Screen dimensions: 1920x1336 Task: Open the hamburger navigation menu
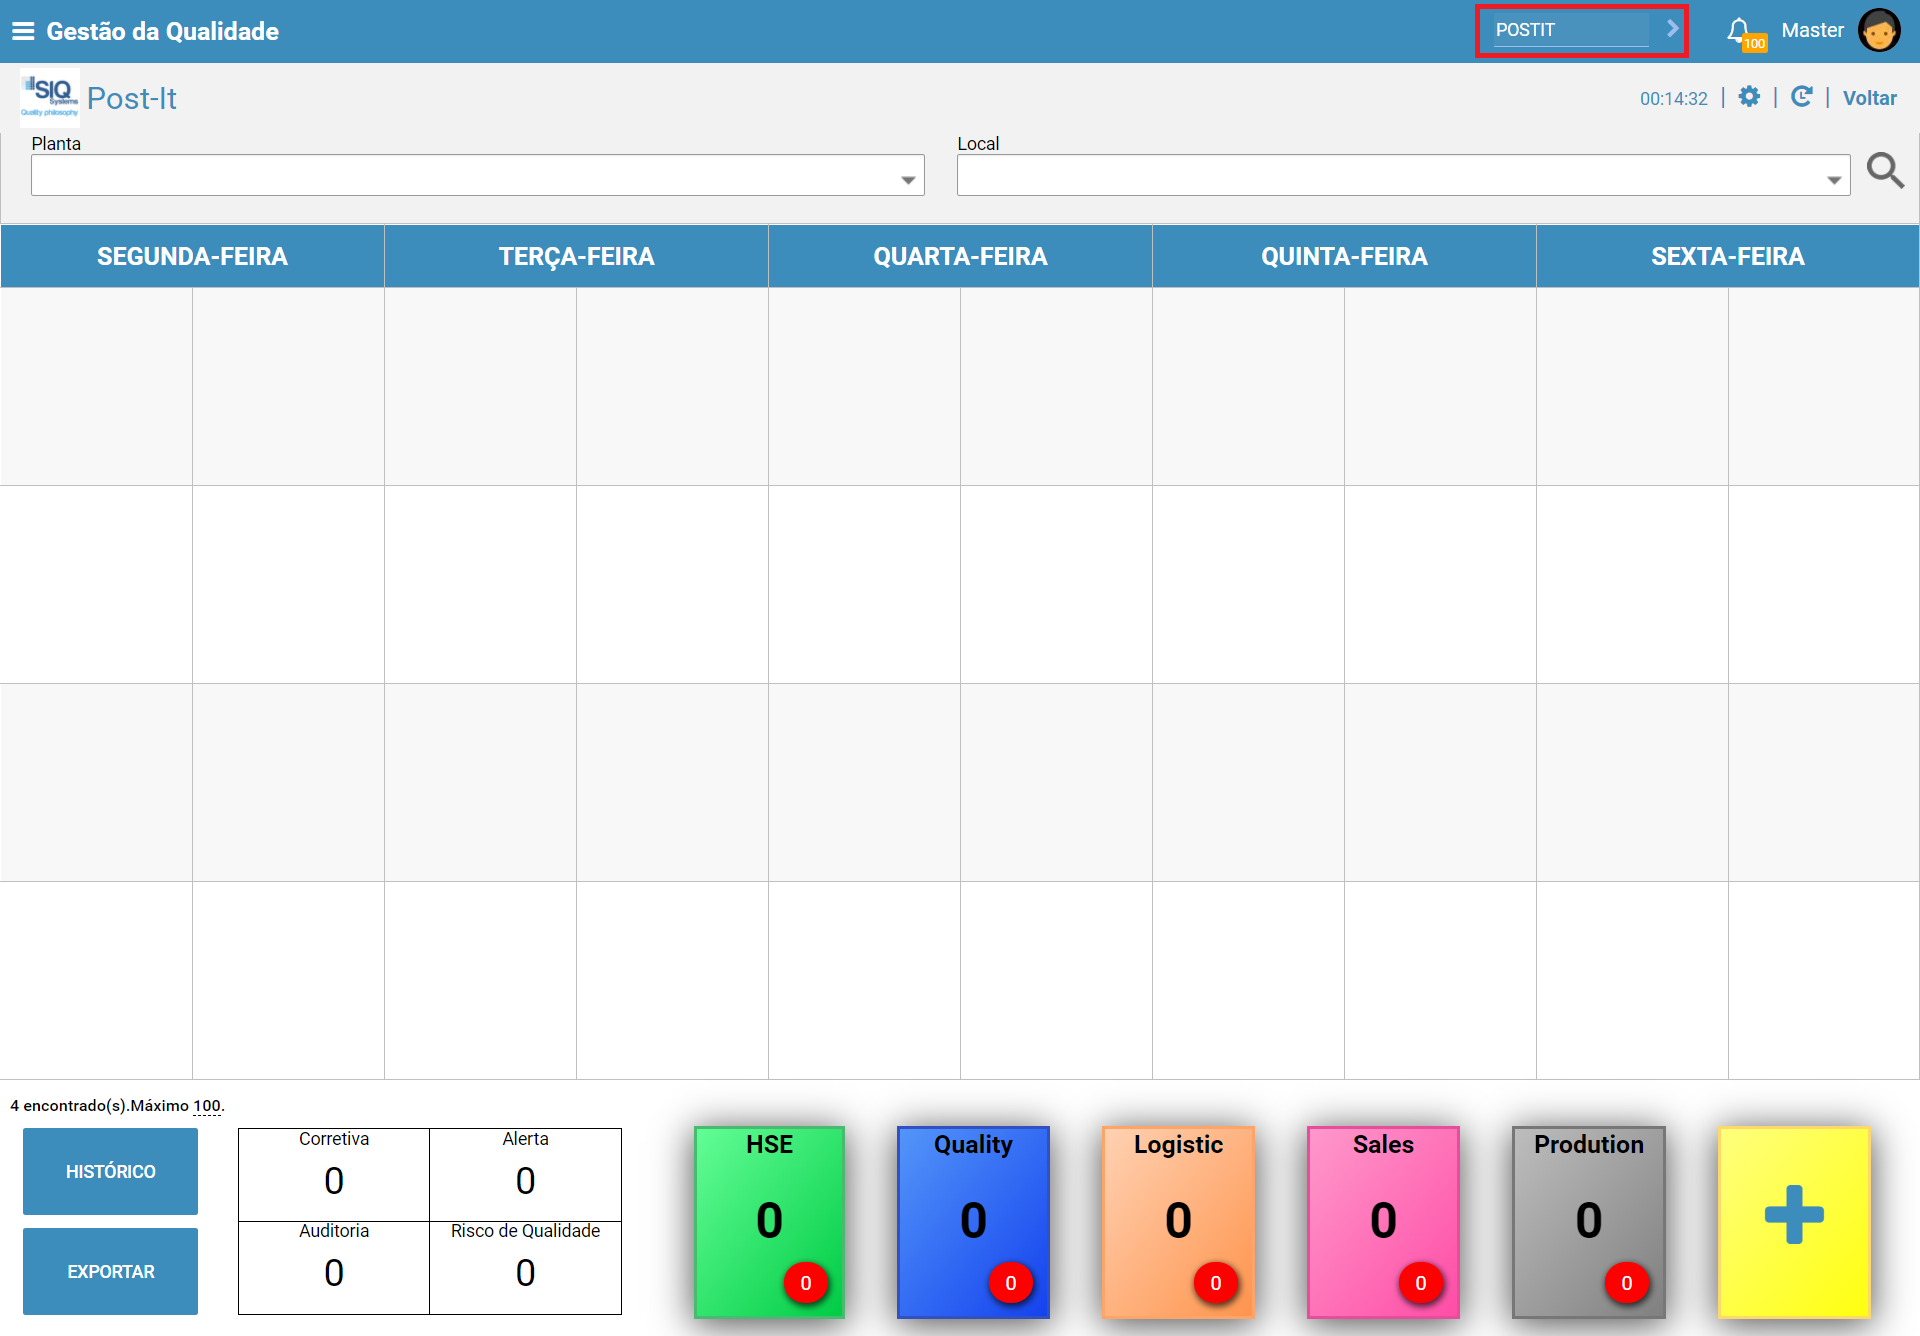point(23,31)
